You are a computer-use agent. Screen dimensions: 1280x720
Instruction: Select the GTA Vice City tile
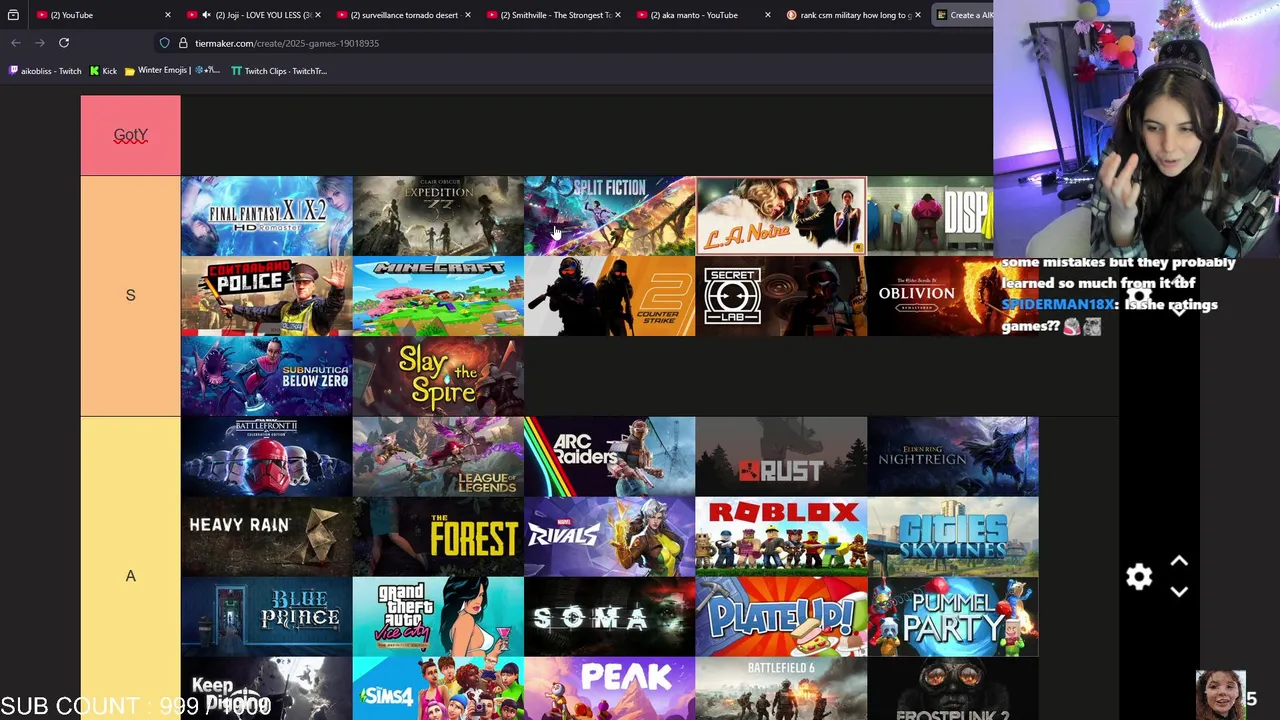coord(438,617)
